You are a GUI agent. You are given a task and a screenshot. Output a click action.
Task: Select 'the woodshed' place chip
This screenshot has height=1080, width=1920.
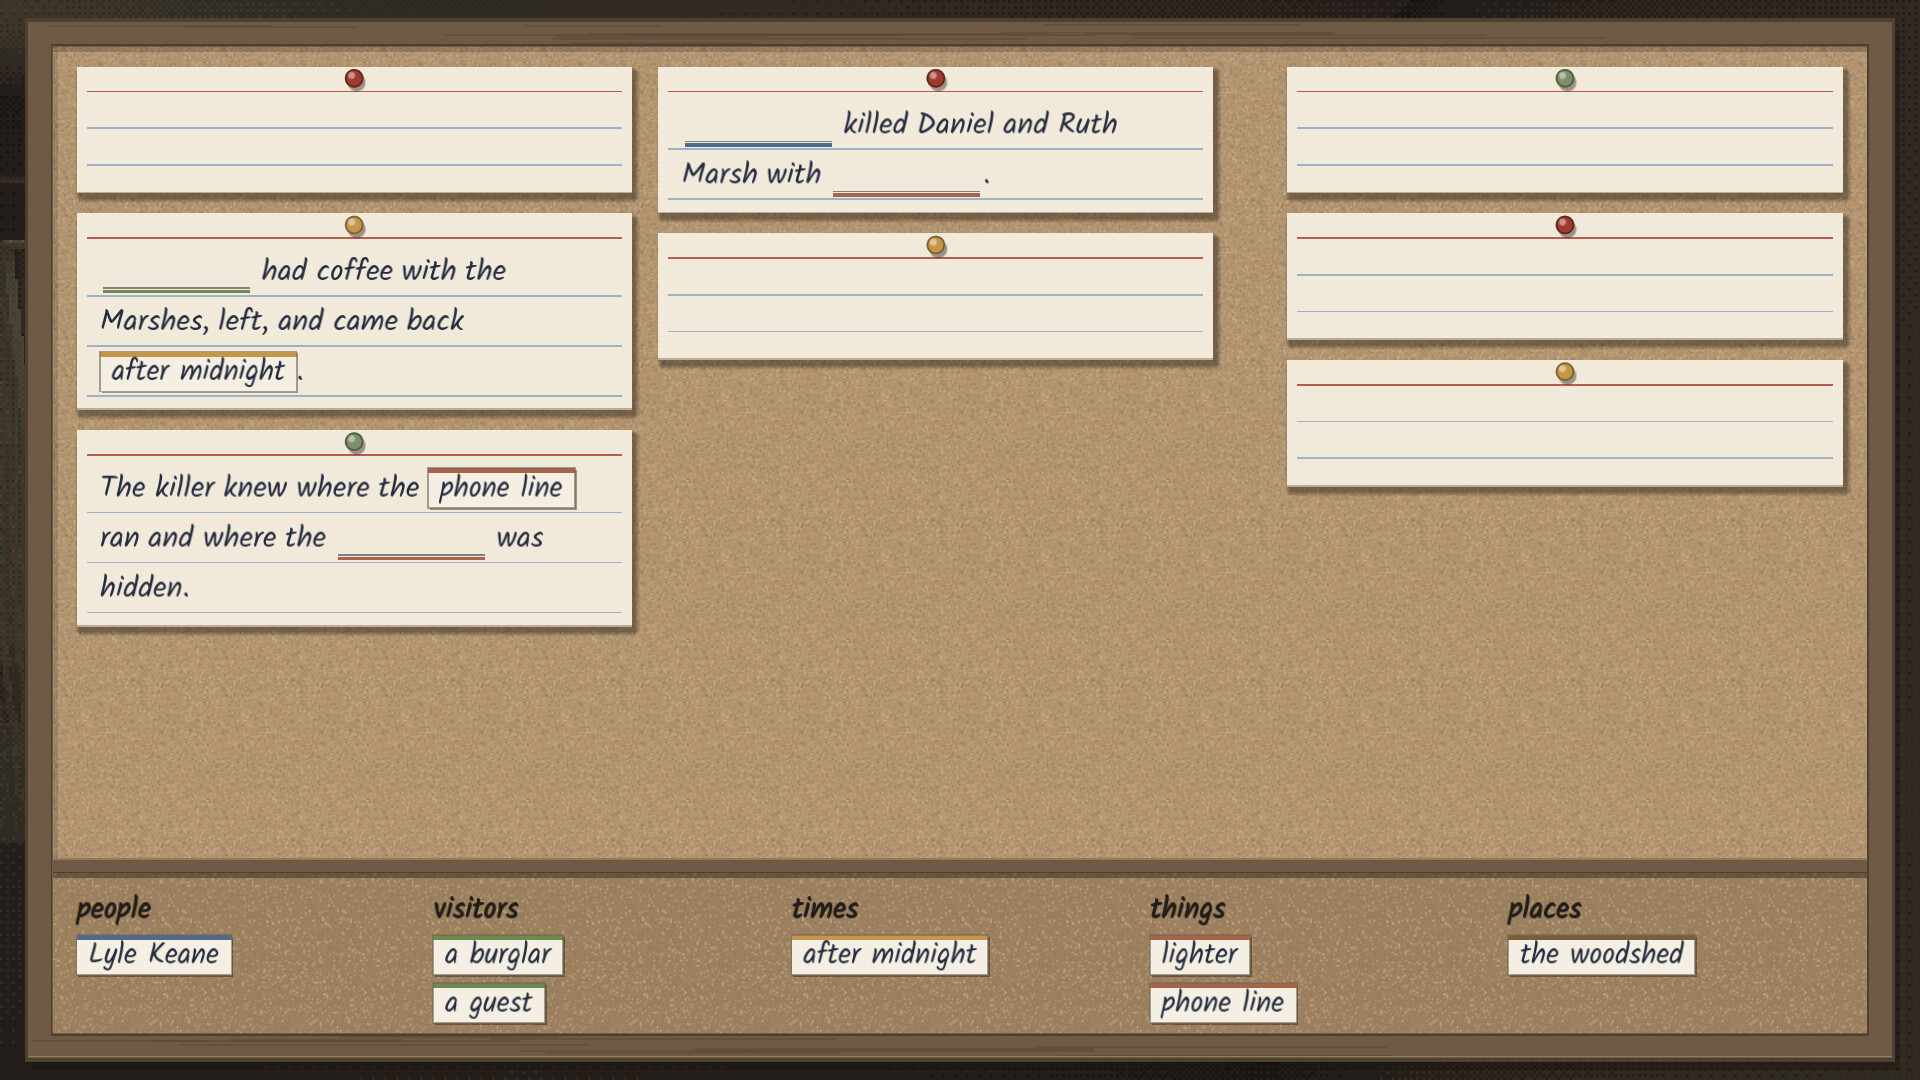pyautogui.click(x=1601, y=954)
